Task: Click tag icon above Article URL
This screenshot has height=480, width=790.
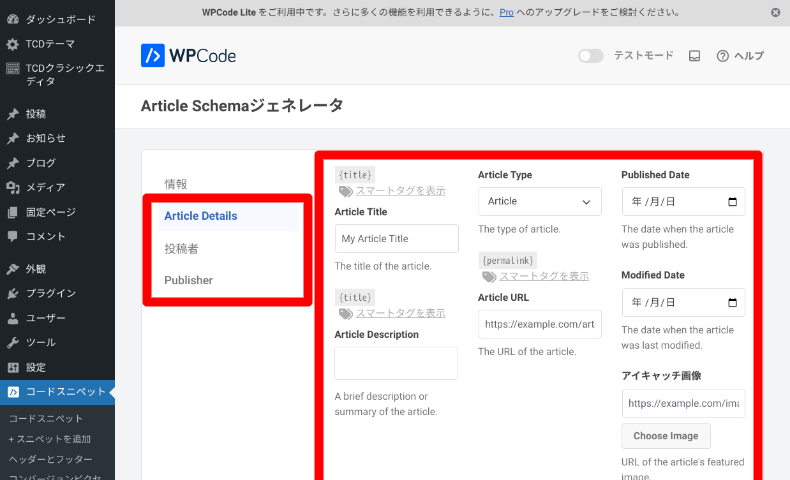Action: tap(489, 277)
